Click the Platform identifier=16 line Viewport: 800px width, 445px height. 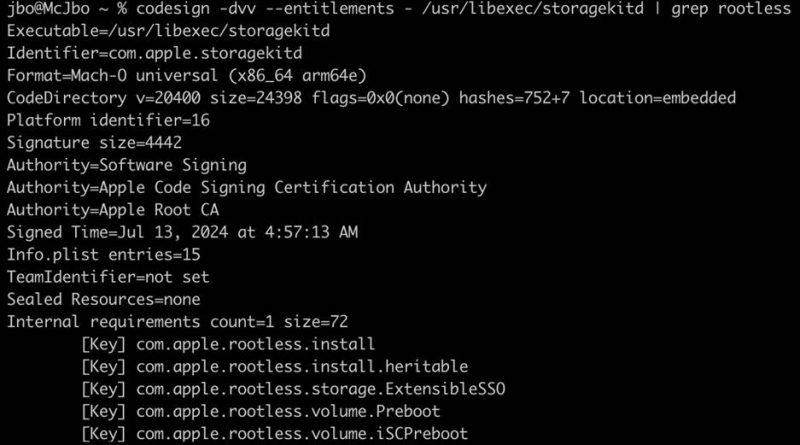coord(108,120)
